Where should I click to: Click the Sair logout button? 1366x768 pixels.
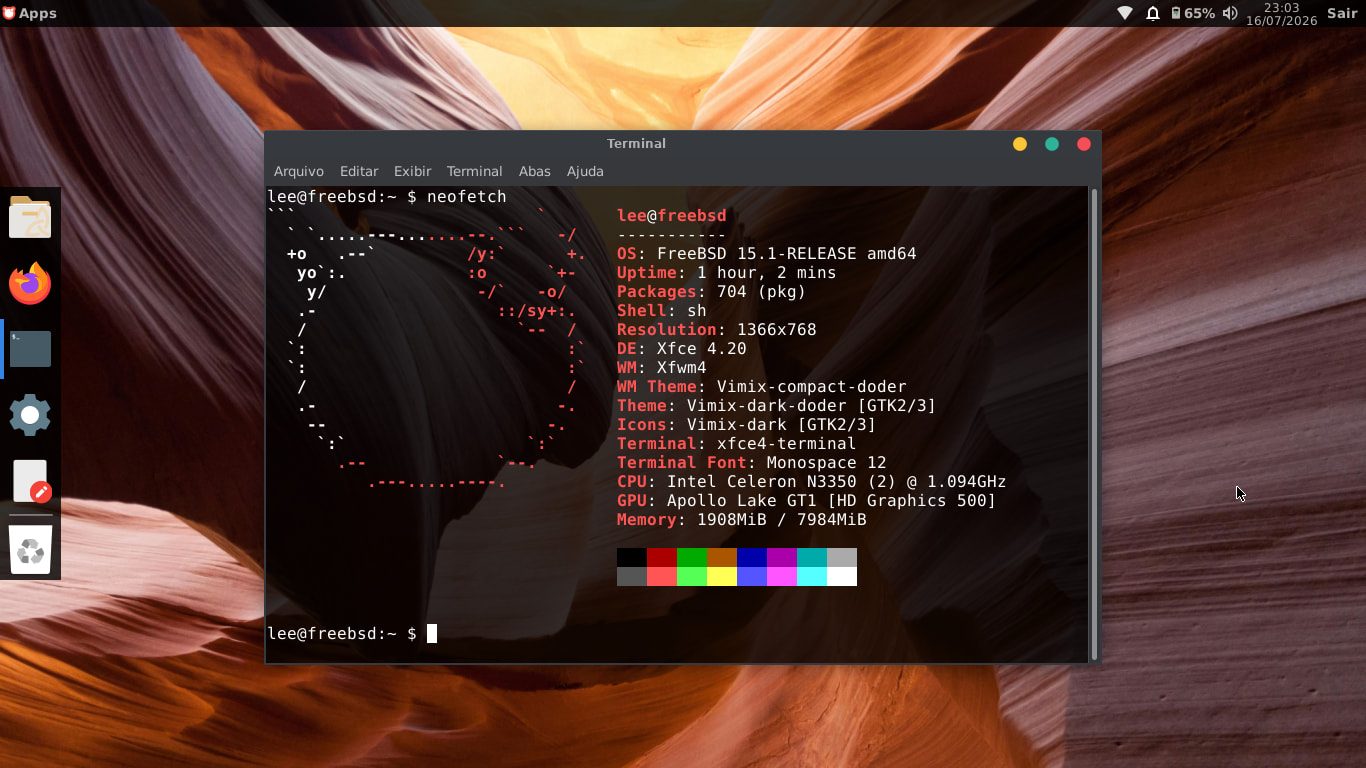coord(1342,13)
